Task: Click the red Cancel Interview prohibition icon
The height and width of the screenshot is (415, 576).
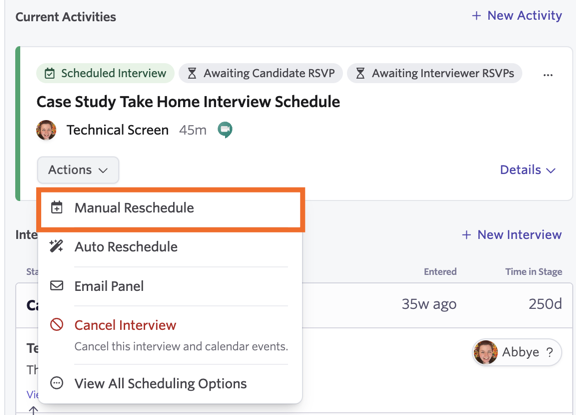Action: point(57,325)
